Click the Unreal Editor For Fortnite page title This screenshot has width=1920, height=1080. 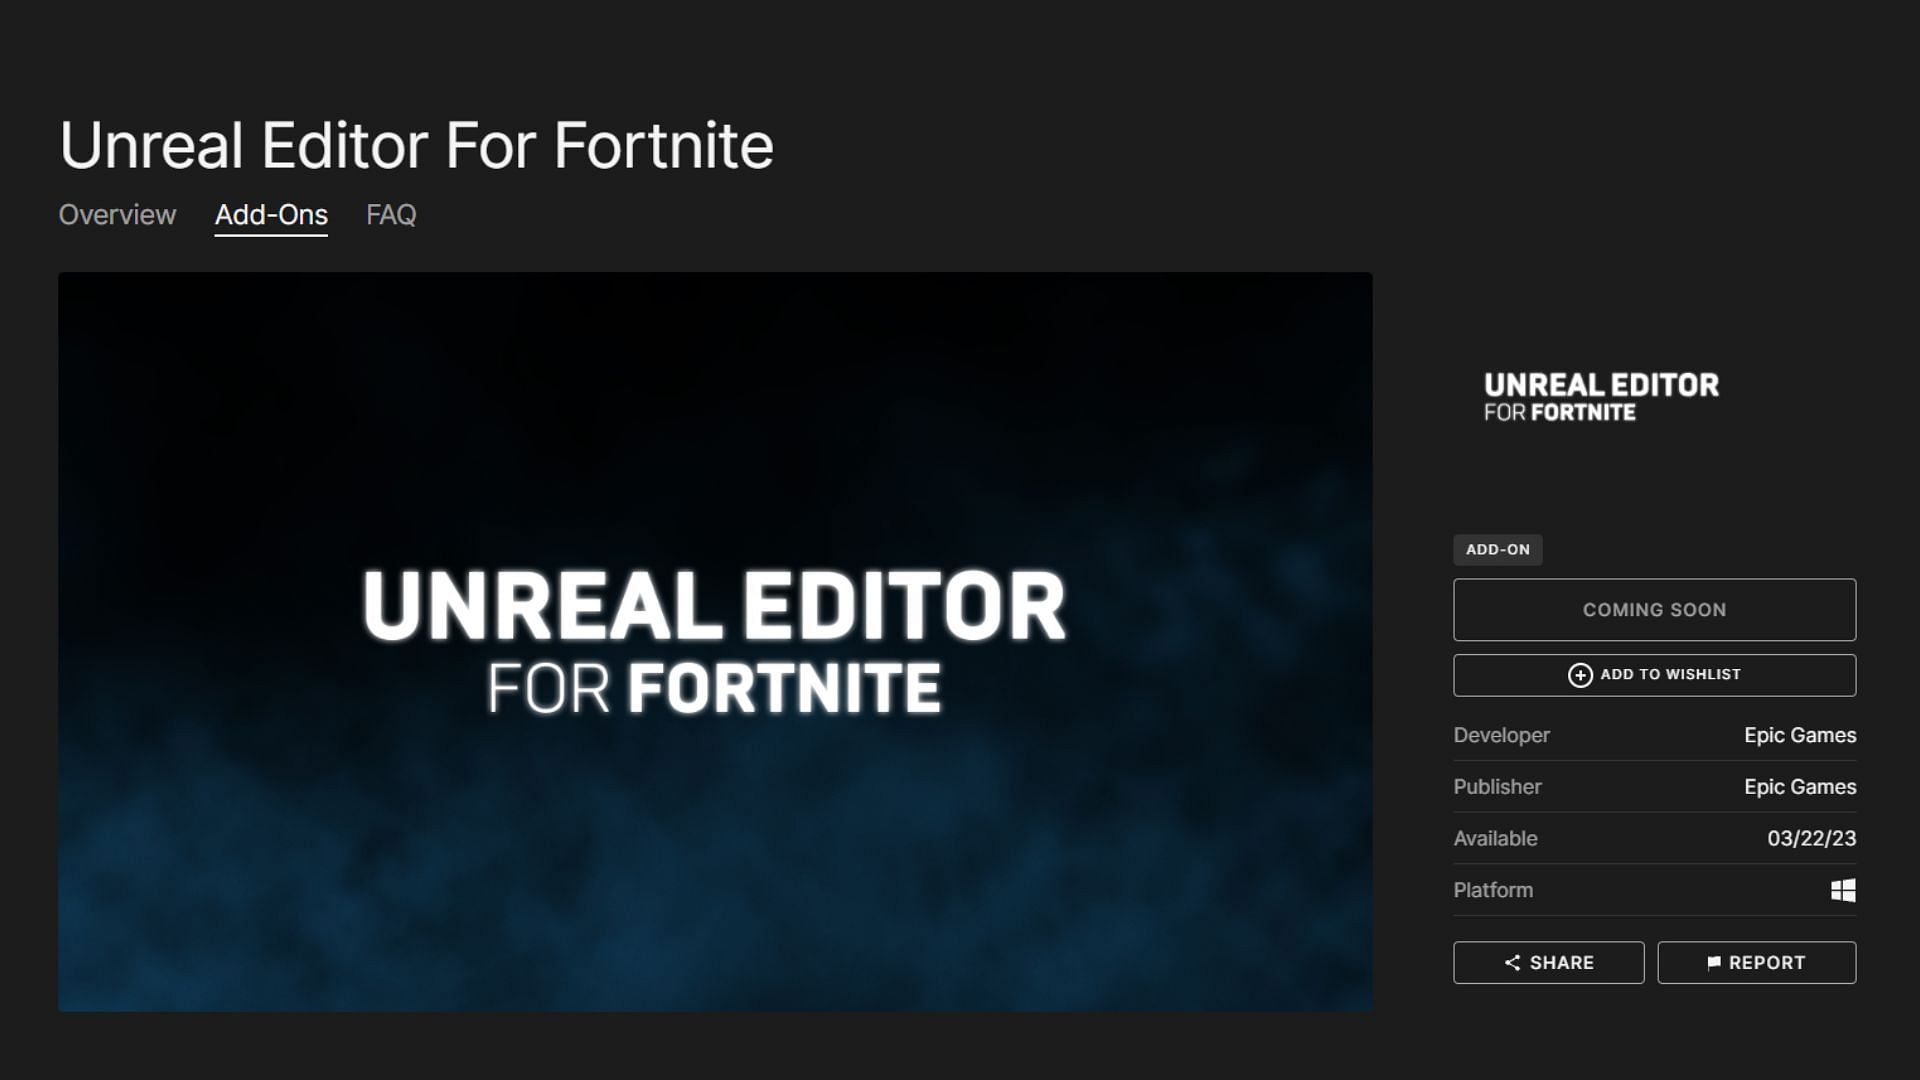point(416,146)
